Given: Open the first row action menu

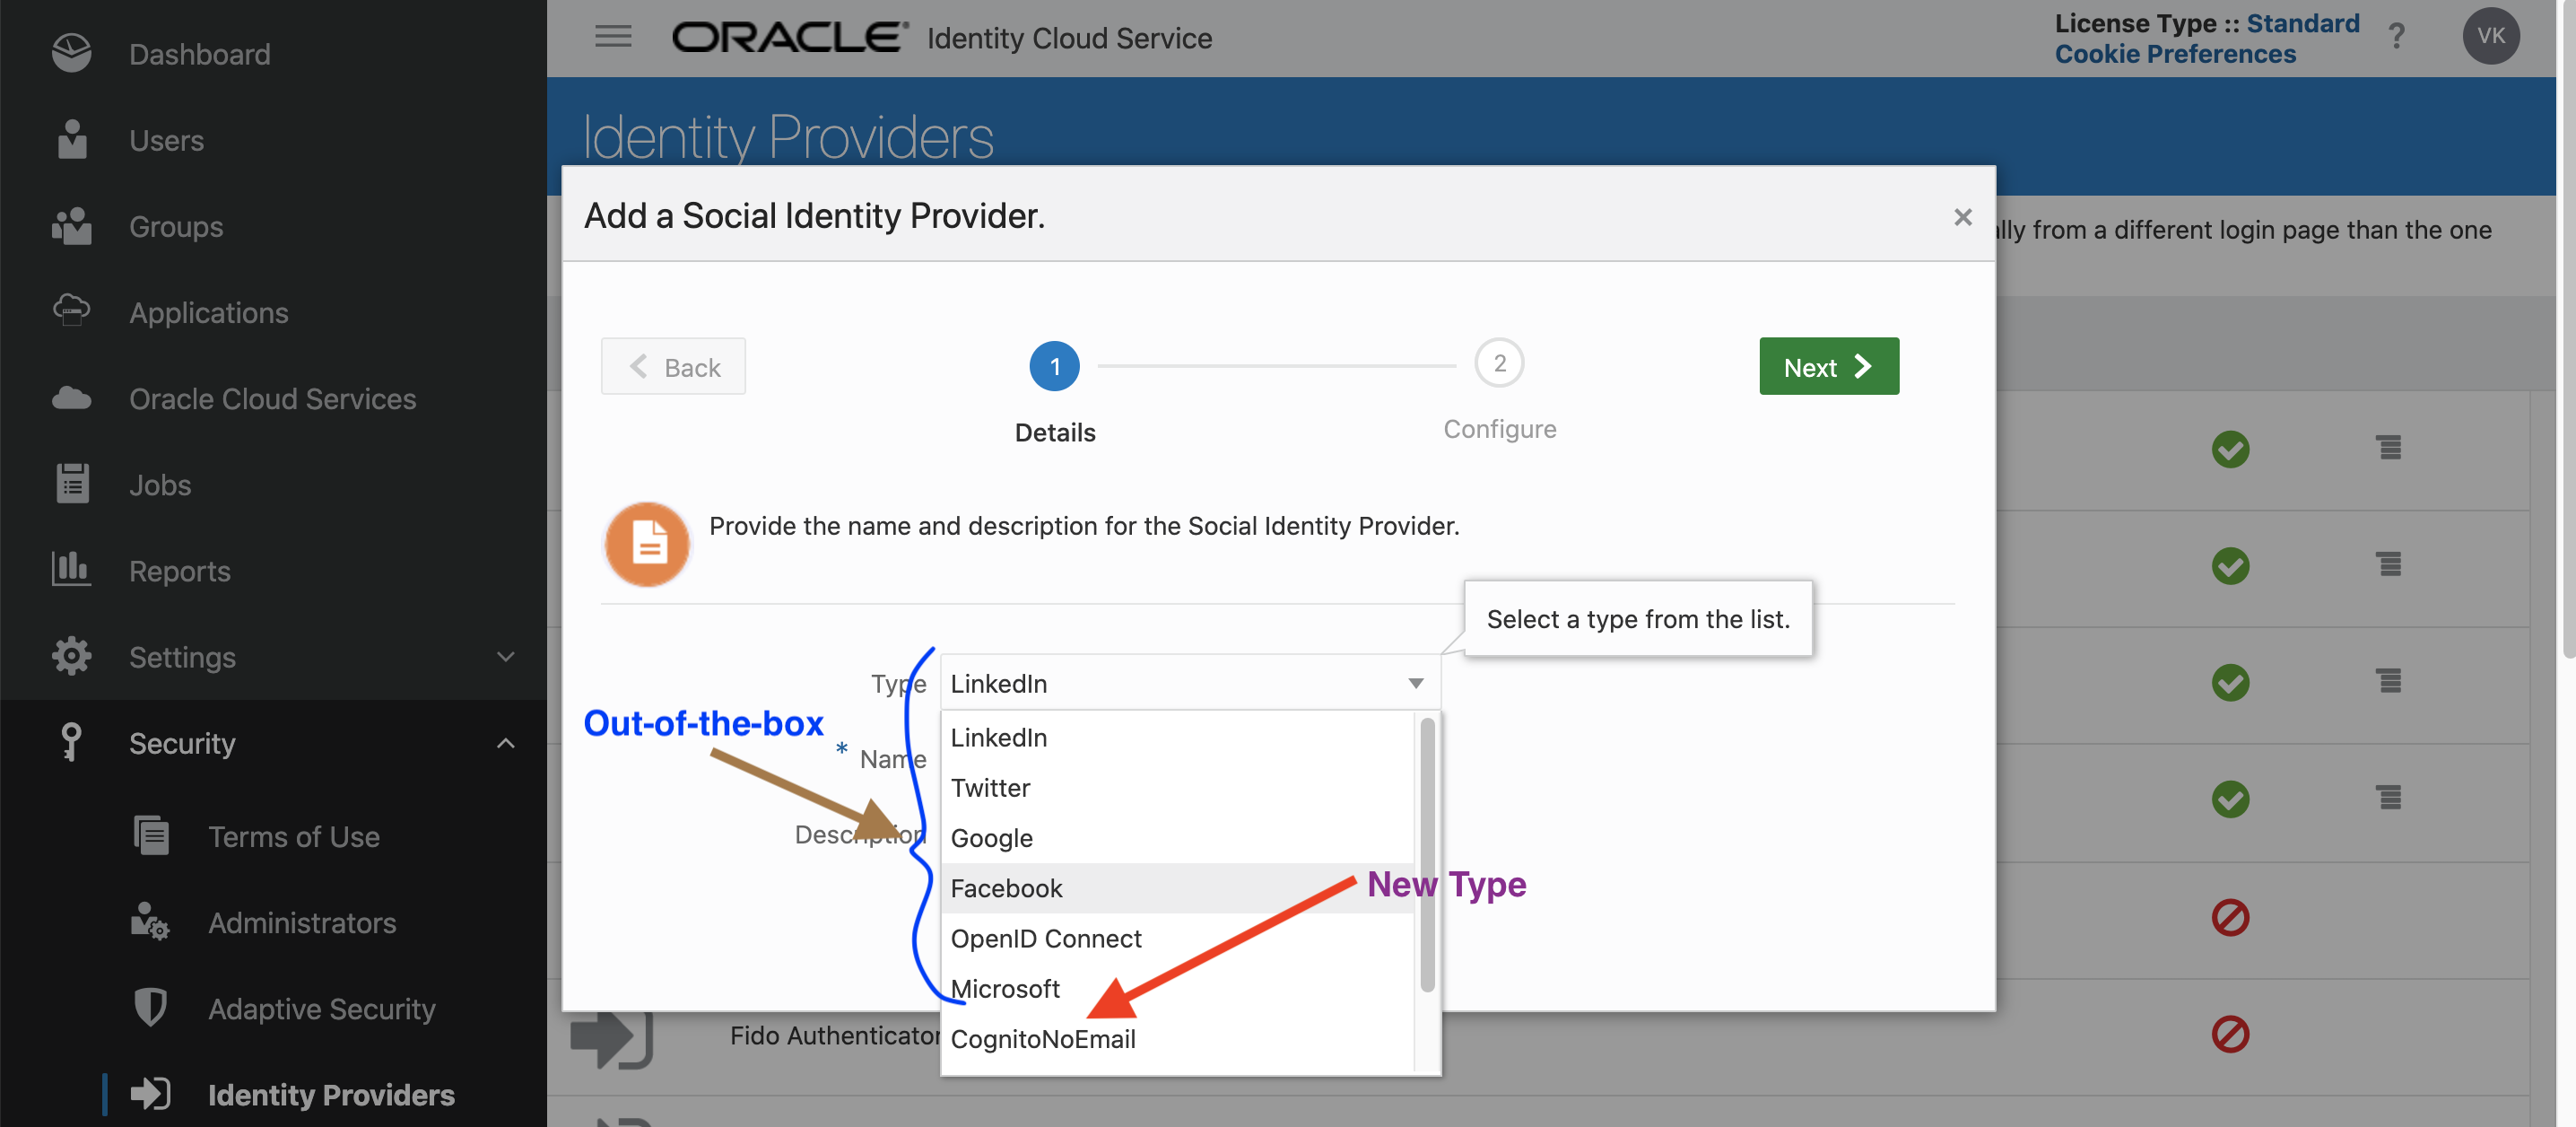Looking at the screenshot, I should point(2388,447).
